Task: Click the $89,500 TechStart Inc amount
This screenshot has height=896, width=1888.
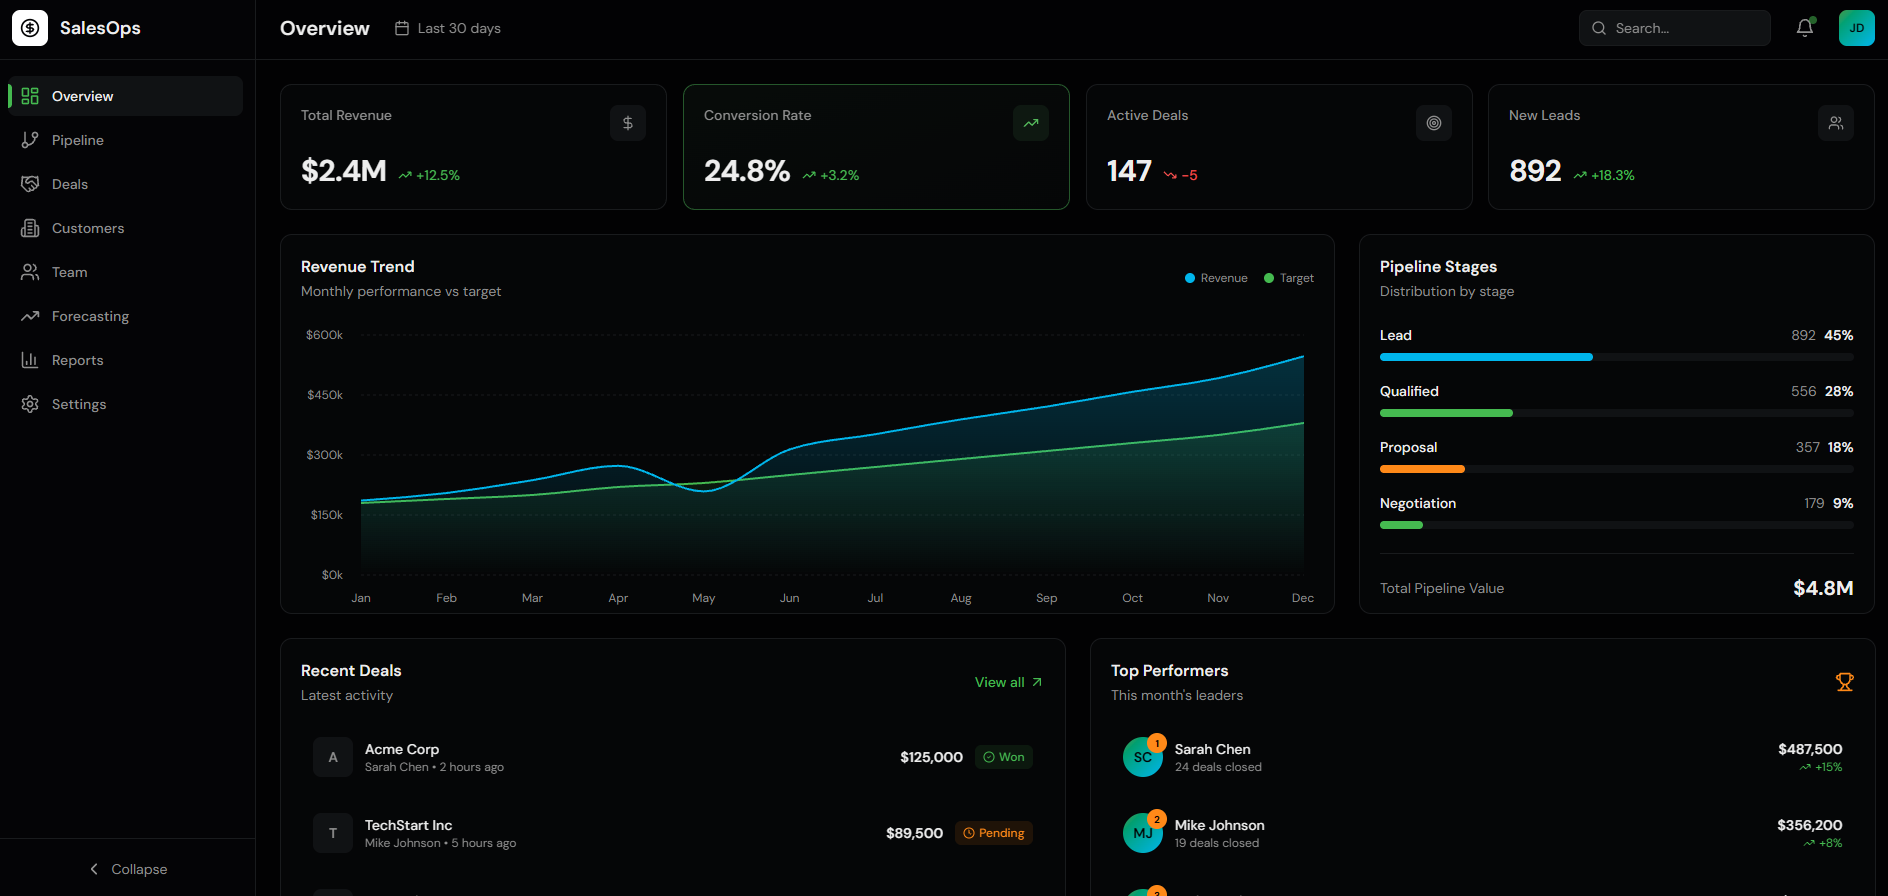Action: click(914, 833)
